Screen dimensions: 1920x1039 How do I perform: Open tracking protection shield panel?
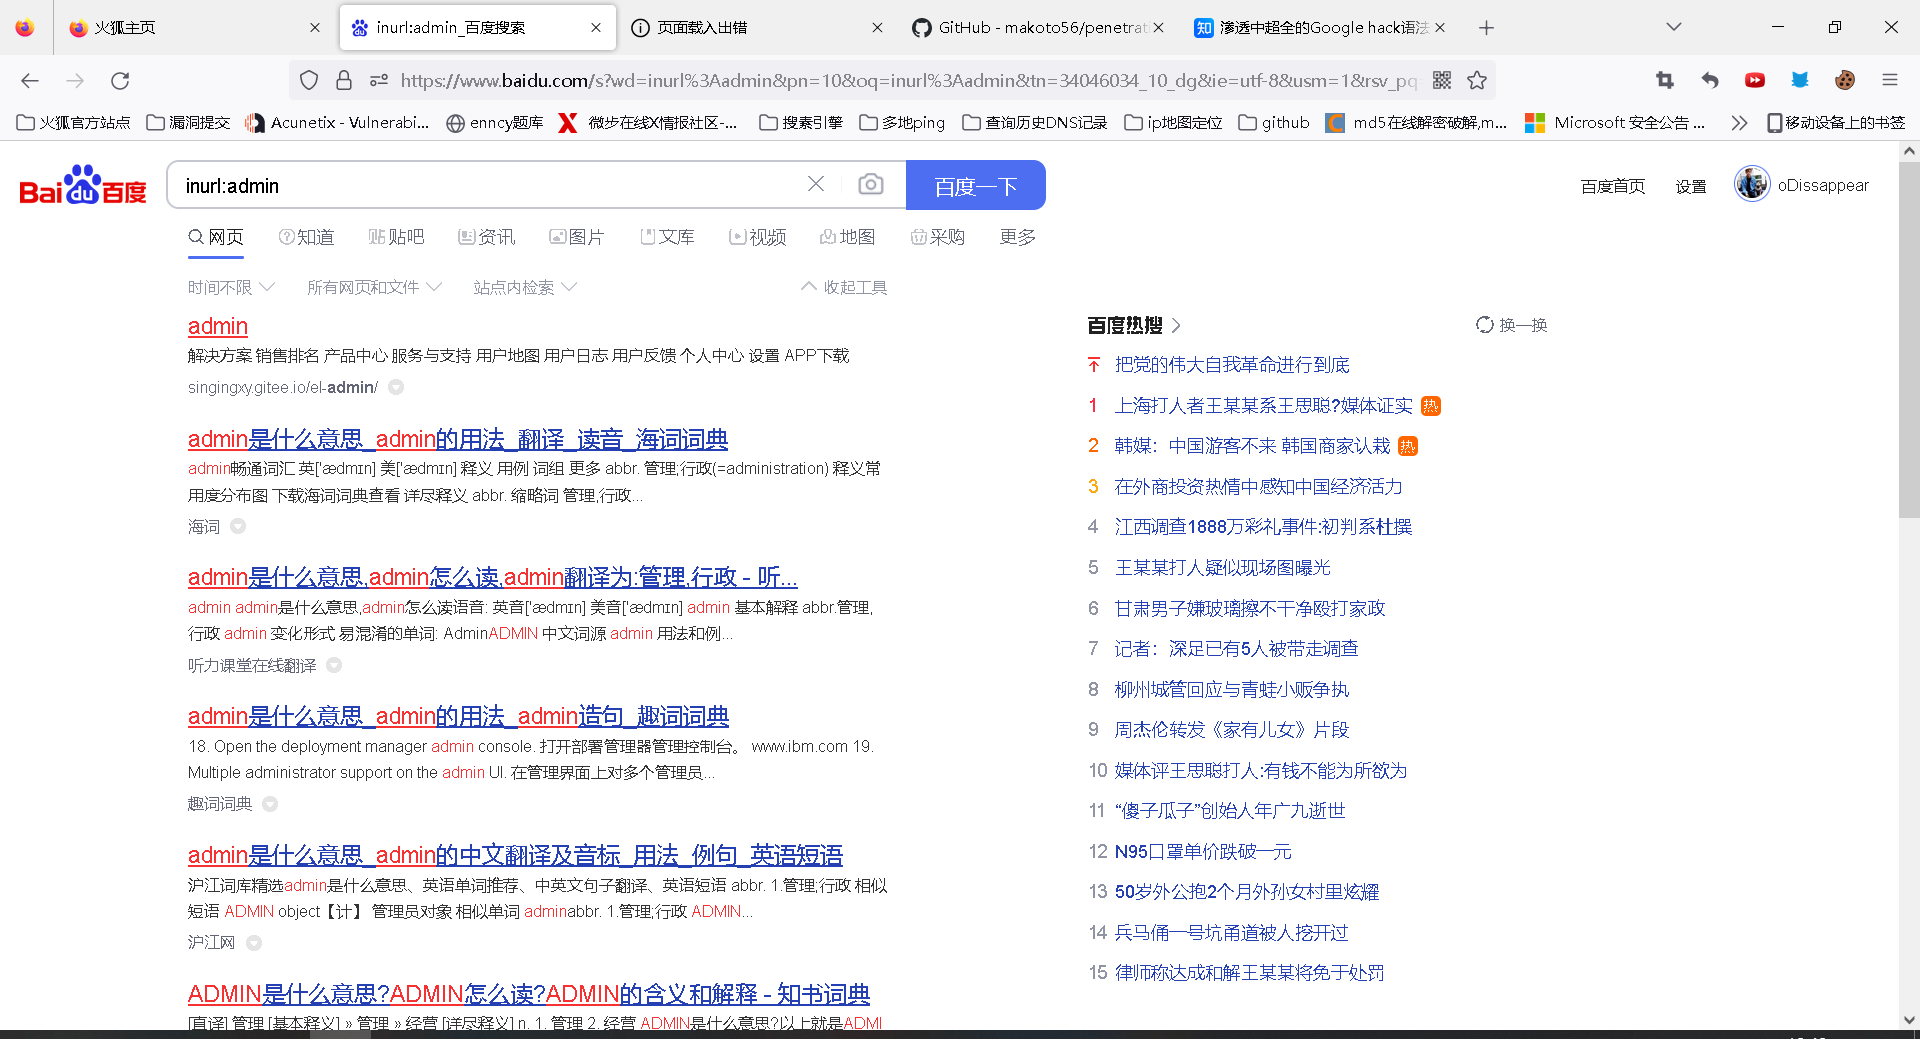[x=309, y=80]
